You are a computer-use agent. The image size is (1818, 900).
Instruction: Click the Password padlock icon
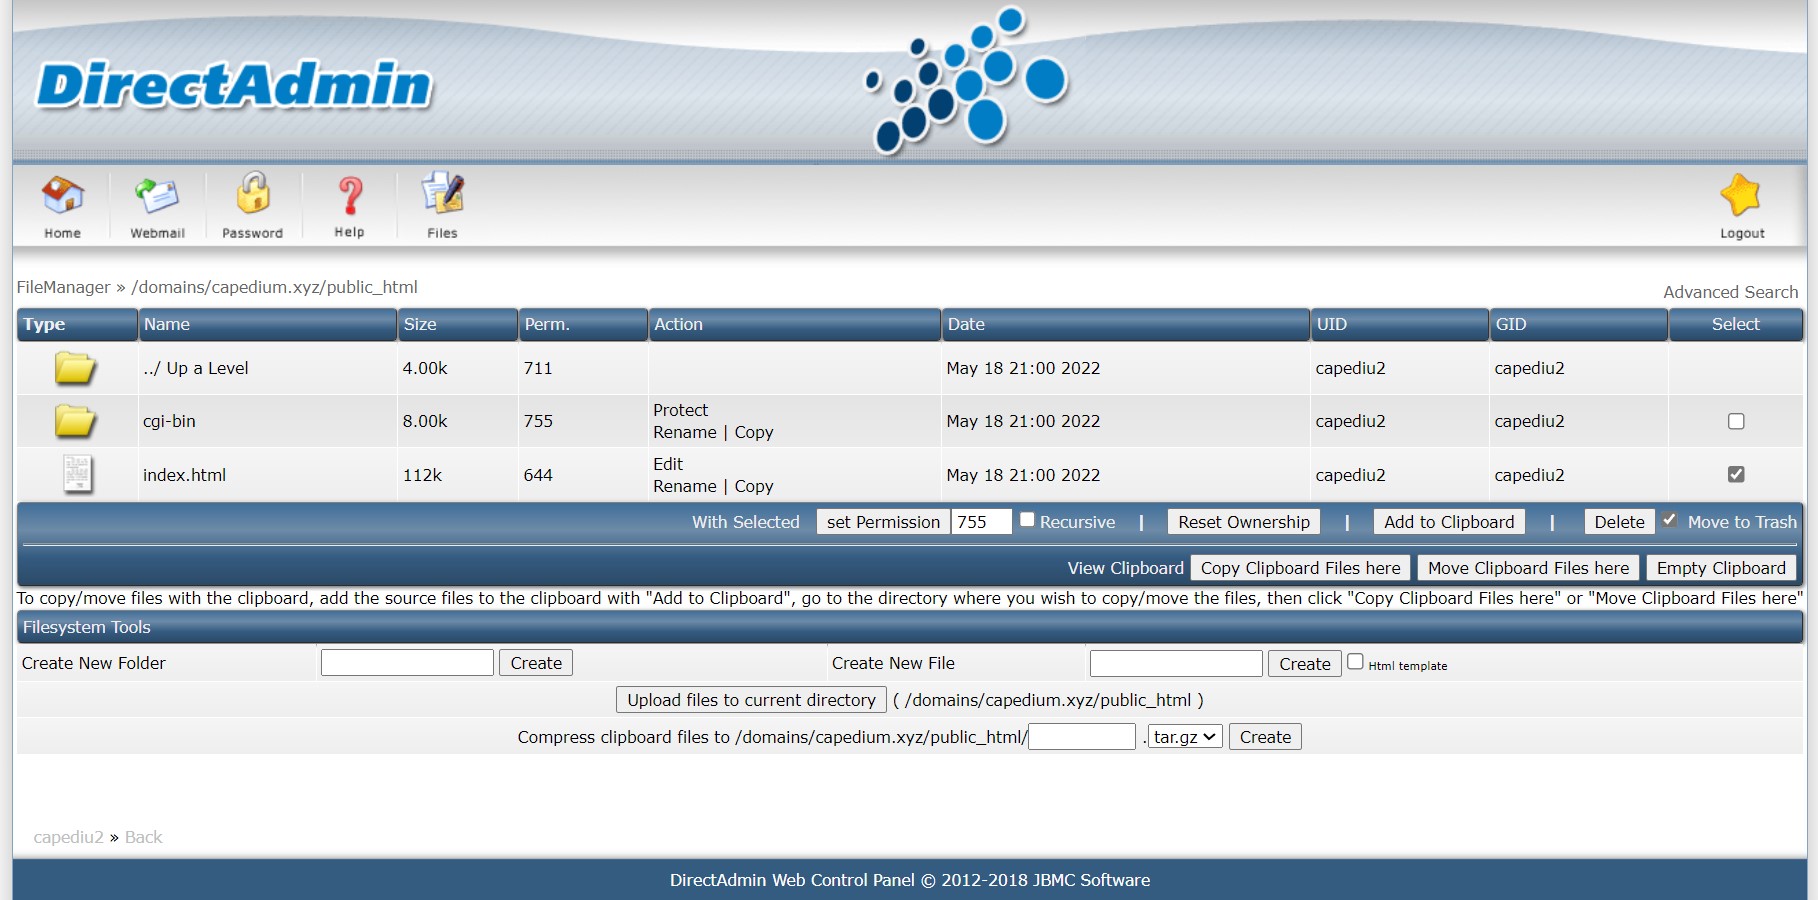[x=252, y=194]
